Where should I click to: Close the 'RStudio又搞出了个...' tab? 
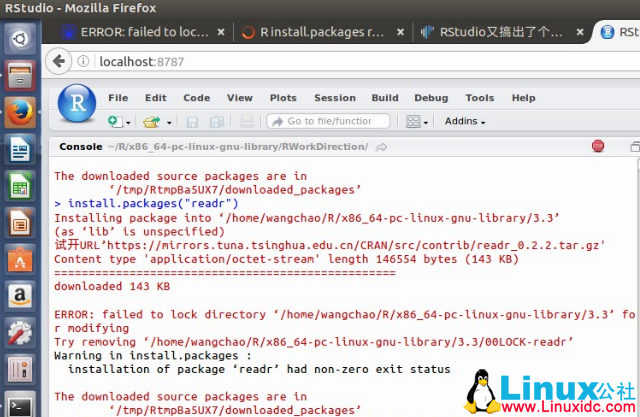coord(580,32)
